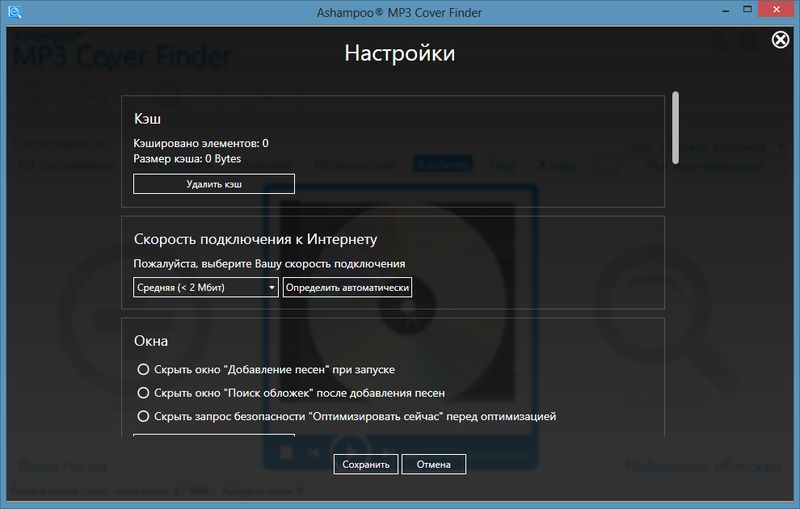
Task: Close the Ashampoo MP3 Cover Finder window
Action: click(777, 9)
